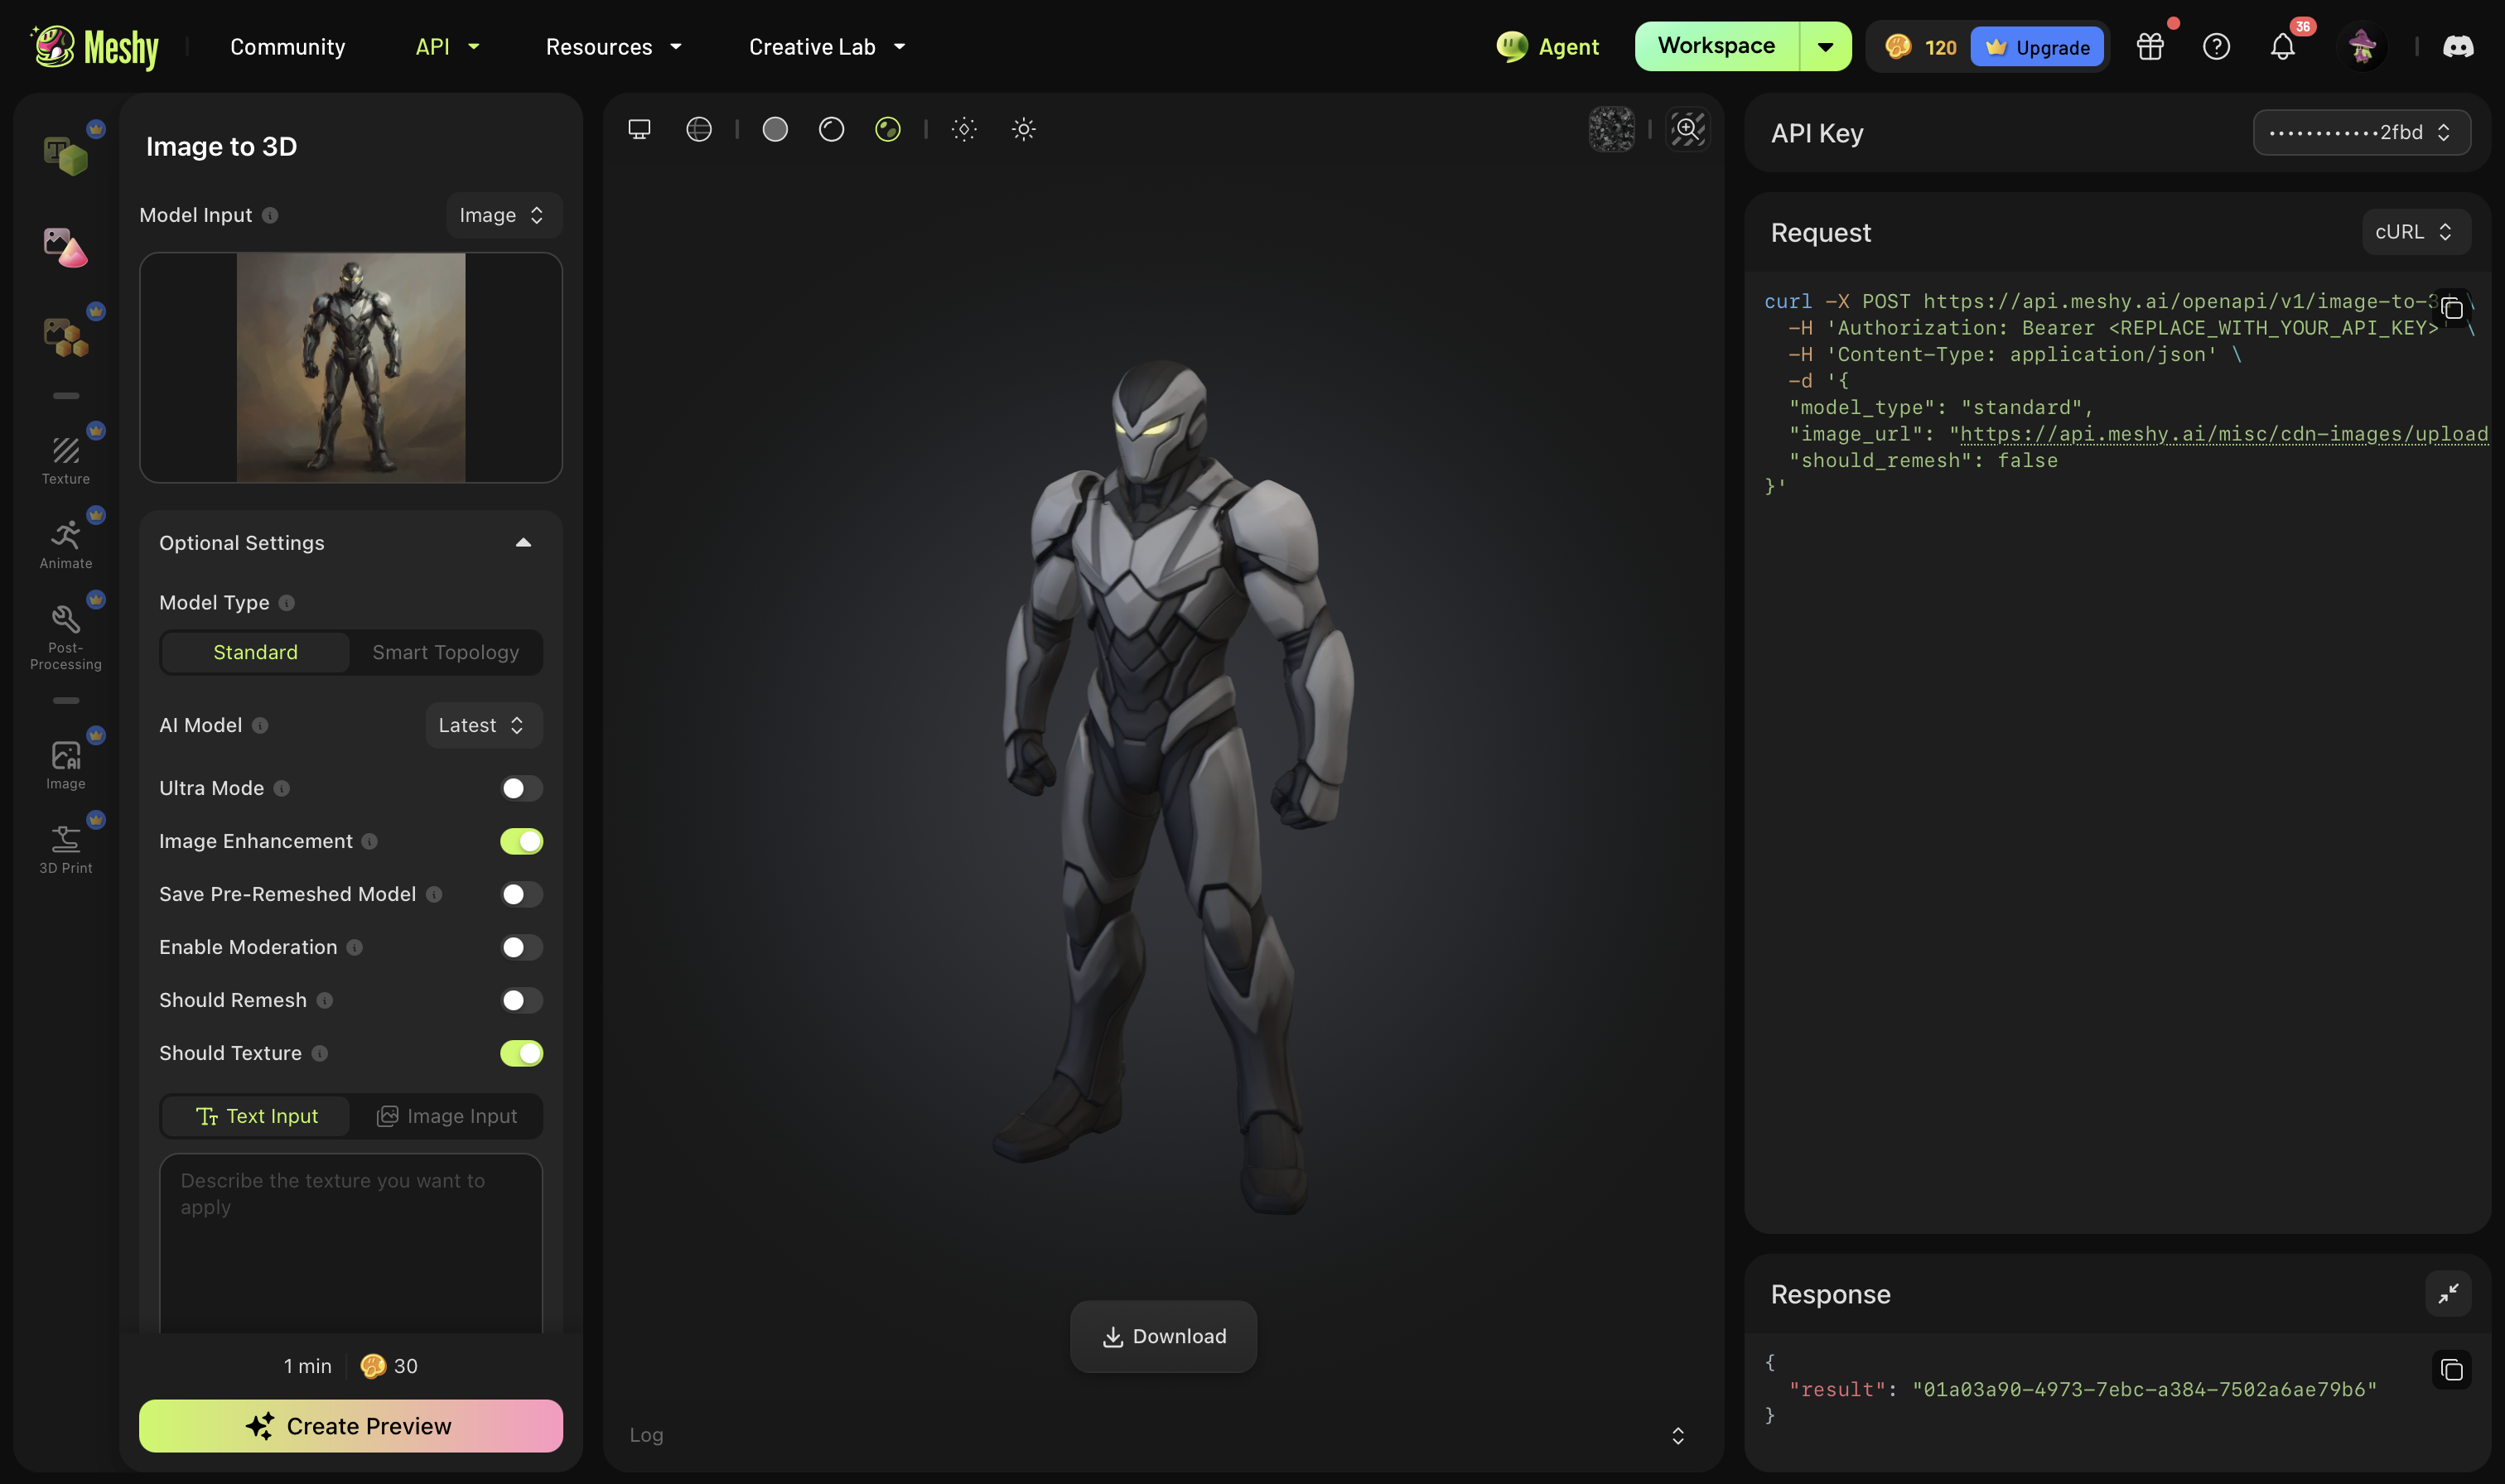This screenshot has height=1484, width=2505.
Task: Go to Community page
Action: click(287, 47)
